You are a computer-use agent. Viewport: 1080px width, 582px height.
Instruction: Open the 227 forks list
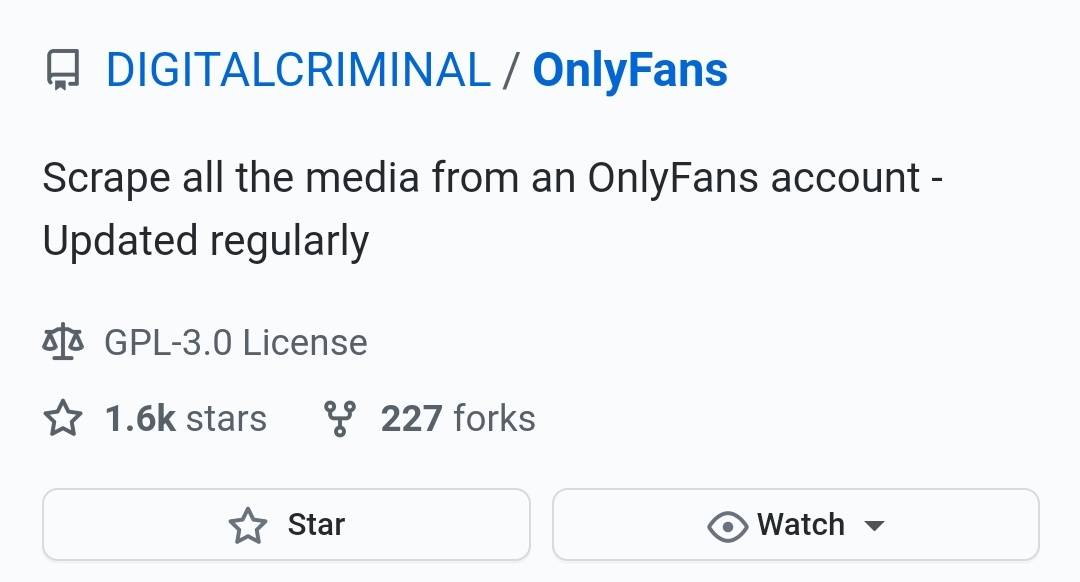click(458, 418)
